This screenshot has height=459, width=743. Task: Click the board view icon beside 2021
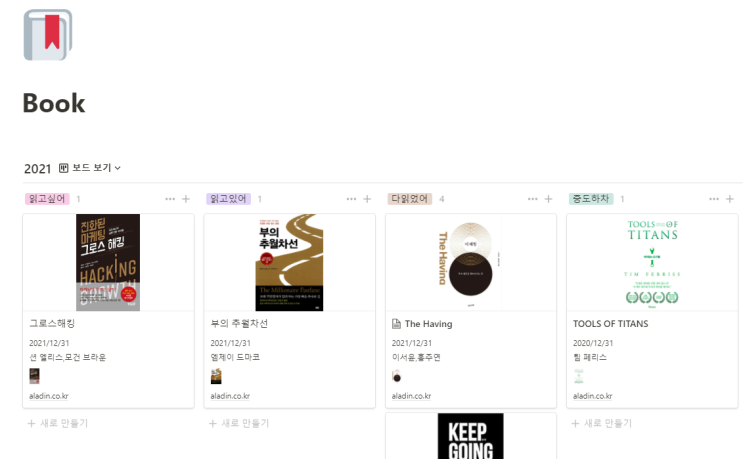pos(63,168)
